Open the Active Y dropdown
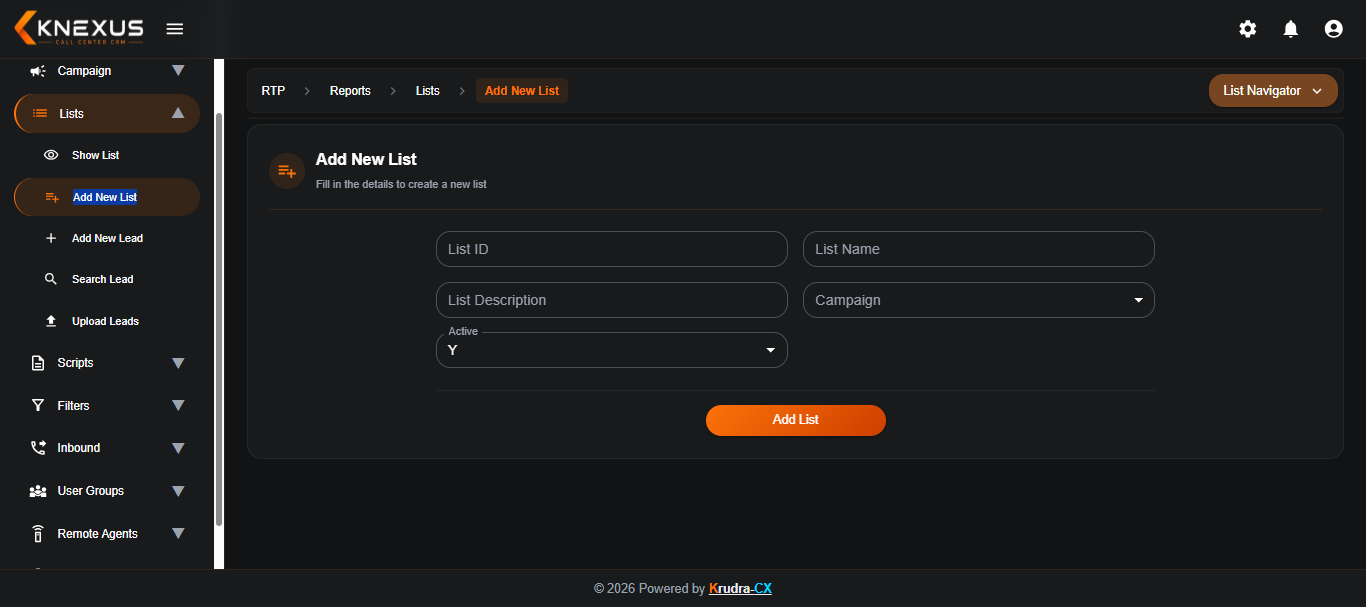The width and height of the screenshot is (1366, 607). coord(612,350)
